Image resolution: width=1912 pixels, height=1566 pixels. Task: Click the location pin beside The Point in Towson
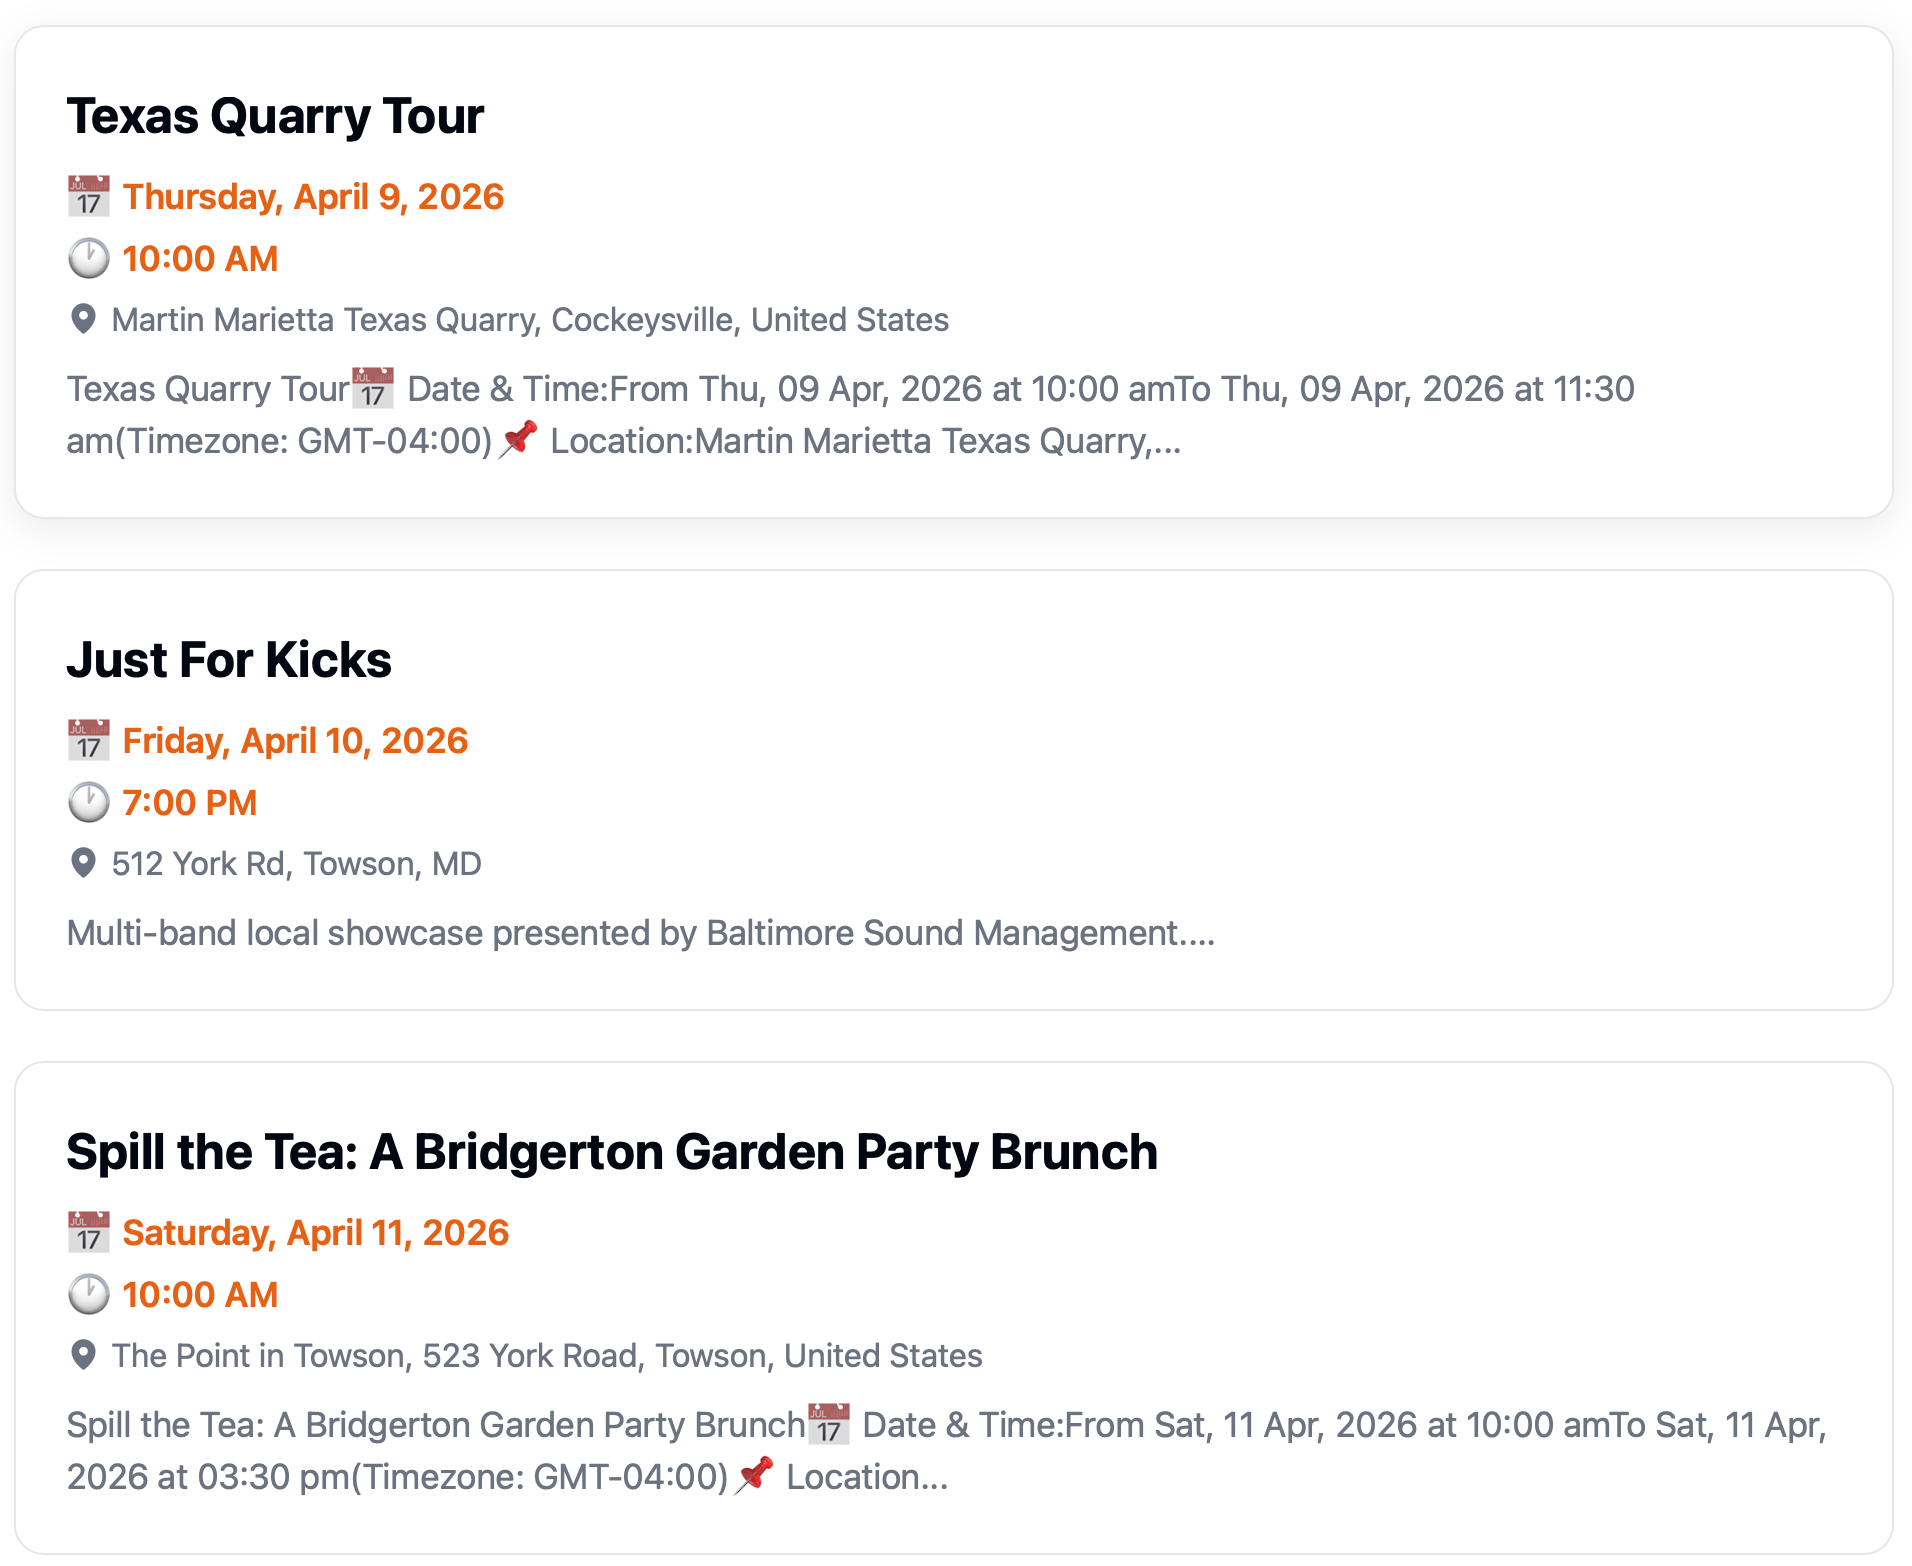84,1355
